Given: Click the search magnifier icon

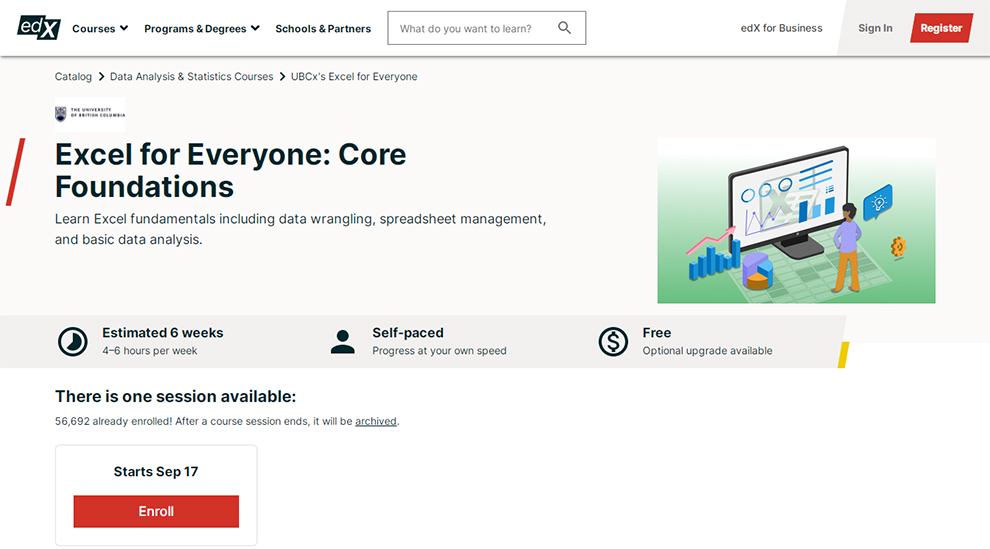Looking at the screenshot, I should coord(564,28).
